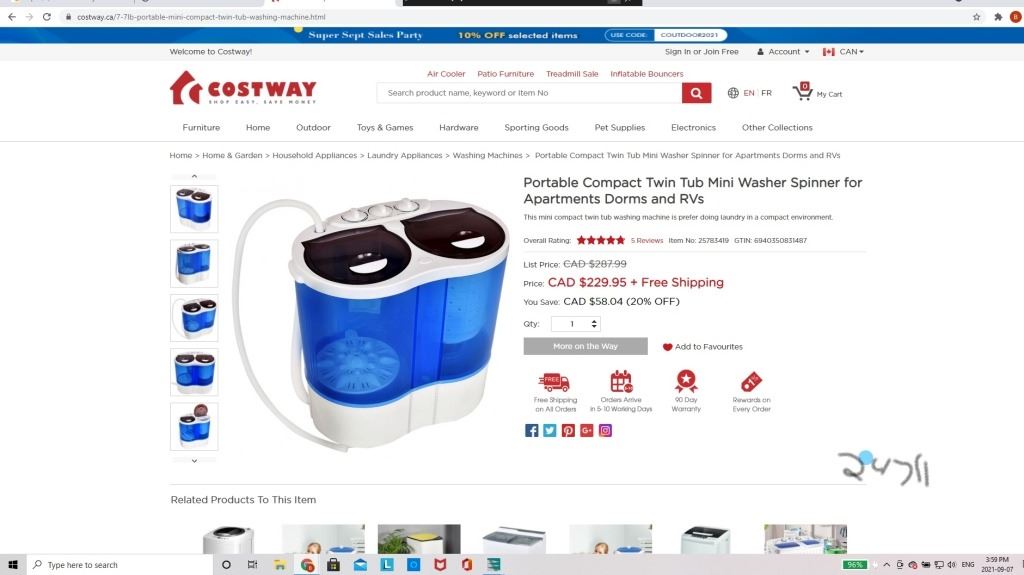The image size is (1024, 575).
Task: Open the Electronics menu item
Action: tap(694, 127)
